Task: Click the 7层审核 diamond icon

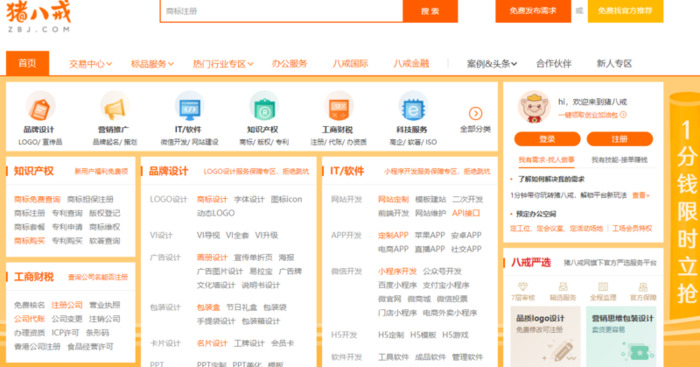Action: pos(523,287)
